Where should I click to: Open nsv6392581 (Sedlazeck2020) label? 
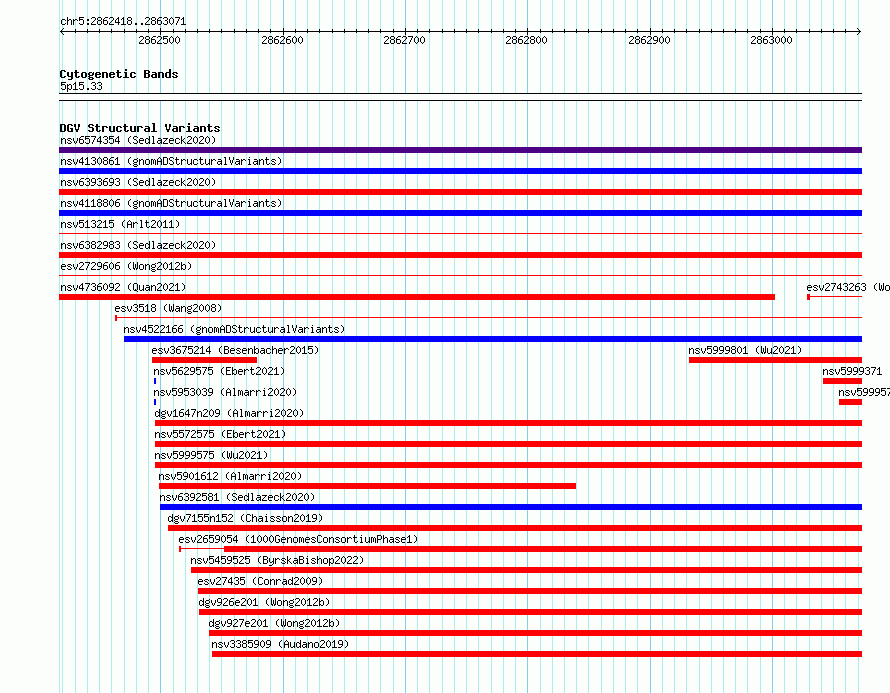tap(237, 497)
